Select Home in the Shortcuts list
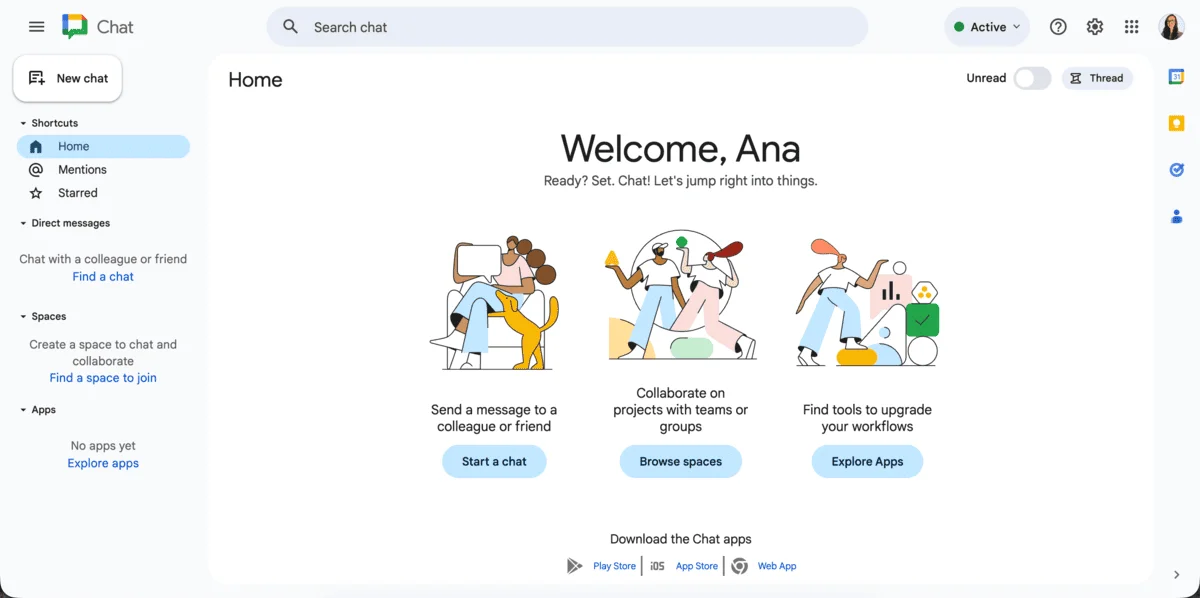Screen dimensions: 1200x598 click(74, 146)
